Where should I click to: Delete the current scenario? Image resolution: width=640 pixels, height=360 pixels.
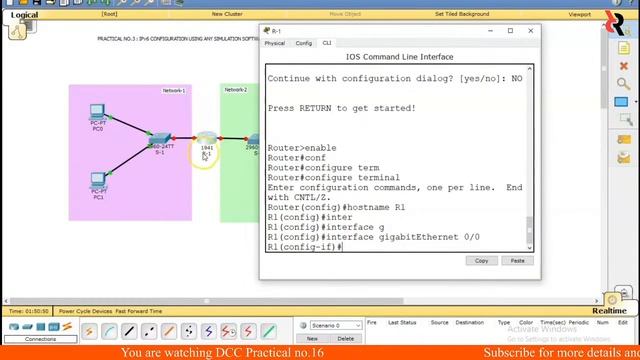click(346, 339)
